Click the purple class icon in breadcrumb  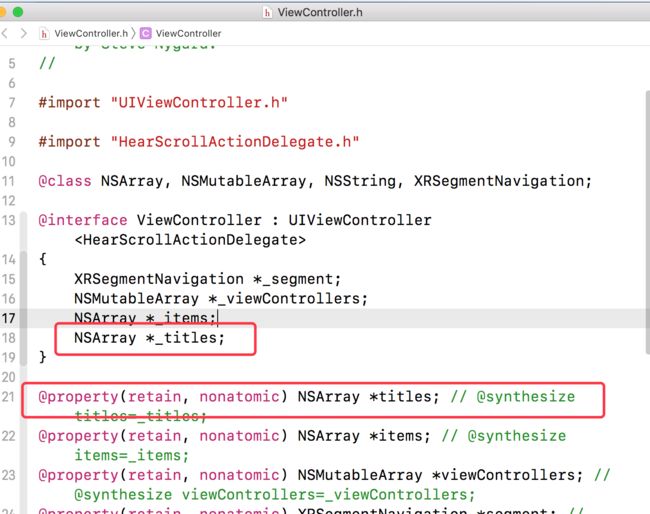pyautogui.click(x=146, y=33)
